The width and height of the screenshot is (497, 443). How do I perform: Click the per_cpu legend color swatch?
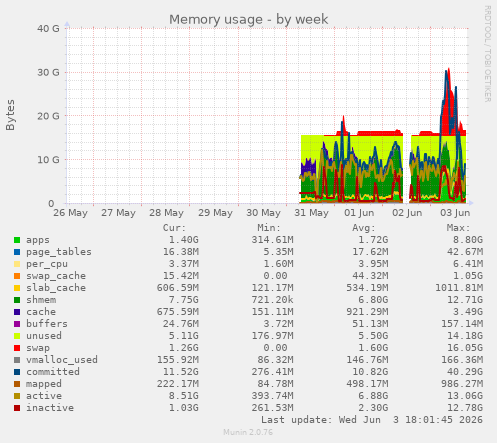17,264
